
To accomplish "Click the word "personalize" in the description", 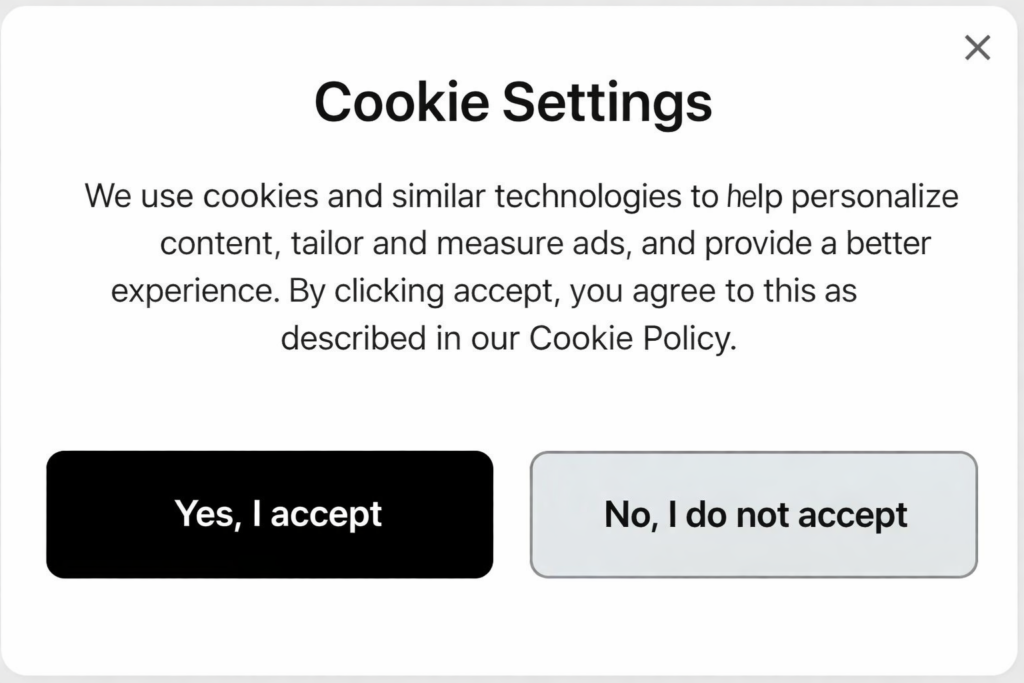I will pos(875,196).
